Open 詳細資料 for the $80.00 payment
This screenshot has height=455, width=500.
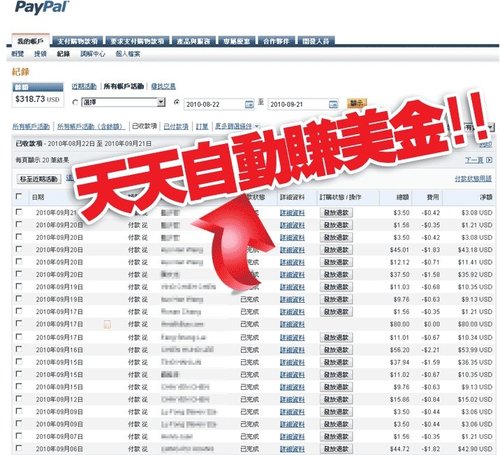pyautogui.click(x=292, y=324)
